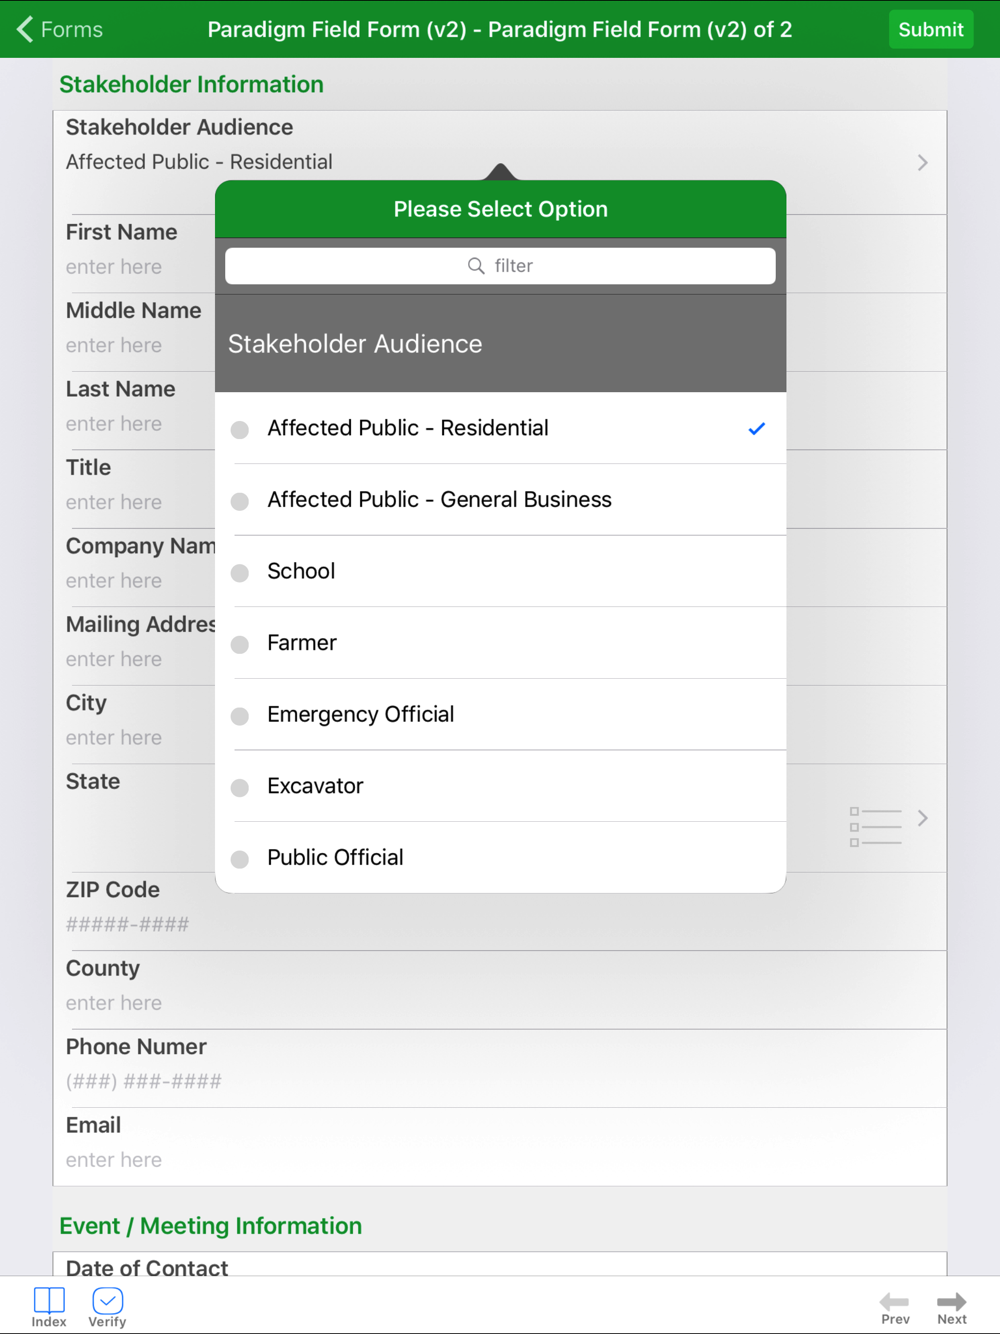Select the Emergency Official radio button
The height and width of the screenshot is (1334, 1000).
click(x=240, y=716)
